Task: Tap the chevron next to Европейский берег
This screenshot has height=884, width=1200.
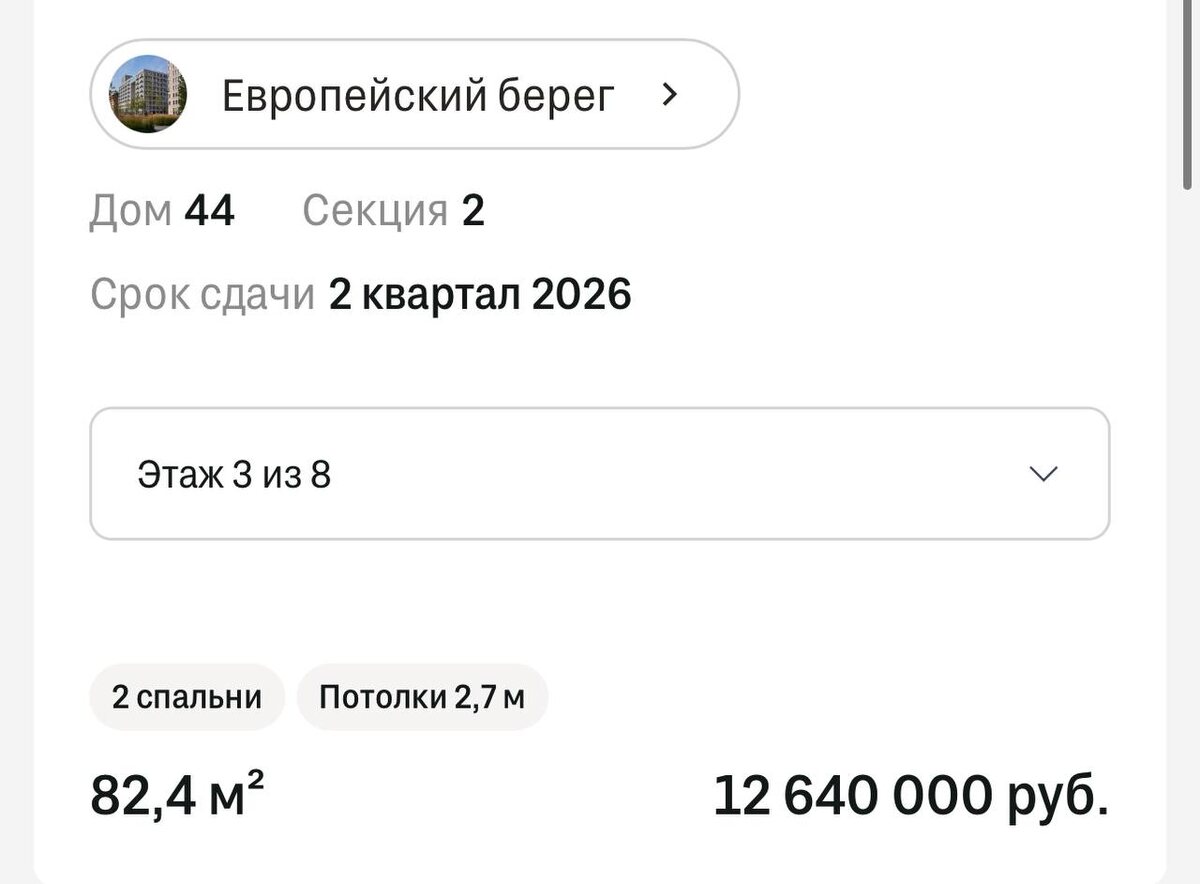Action: (671, 94)
